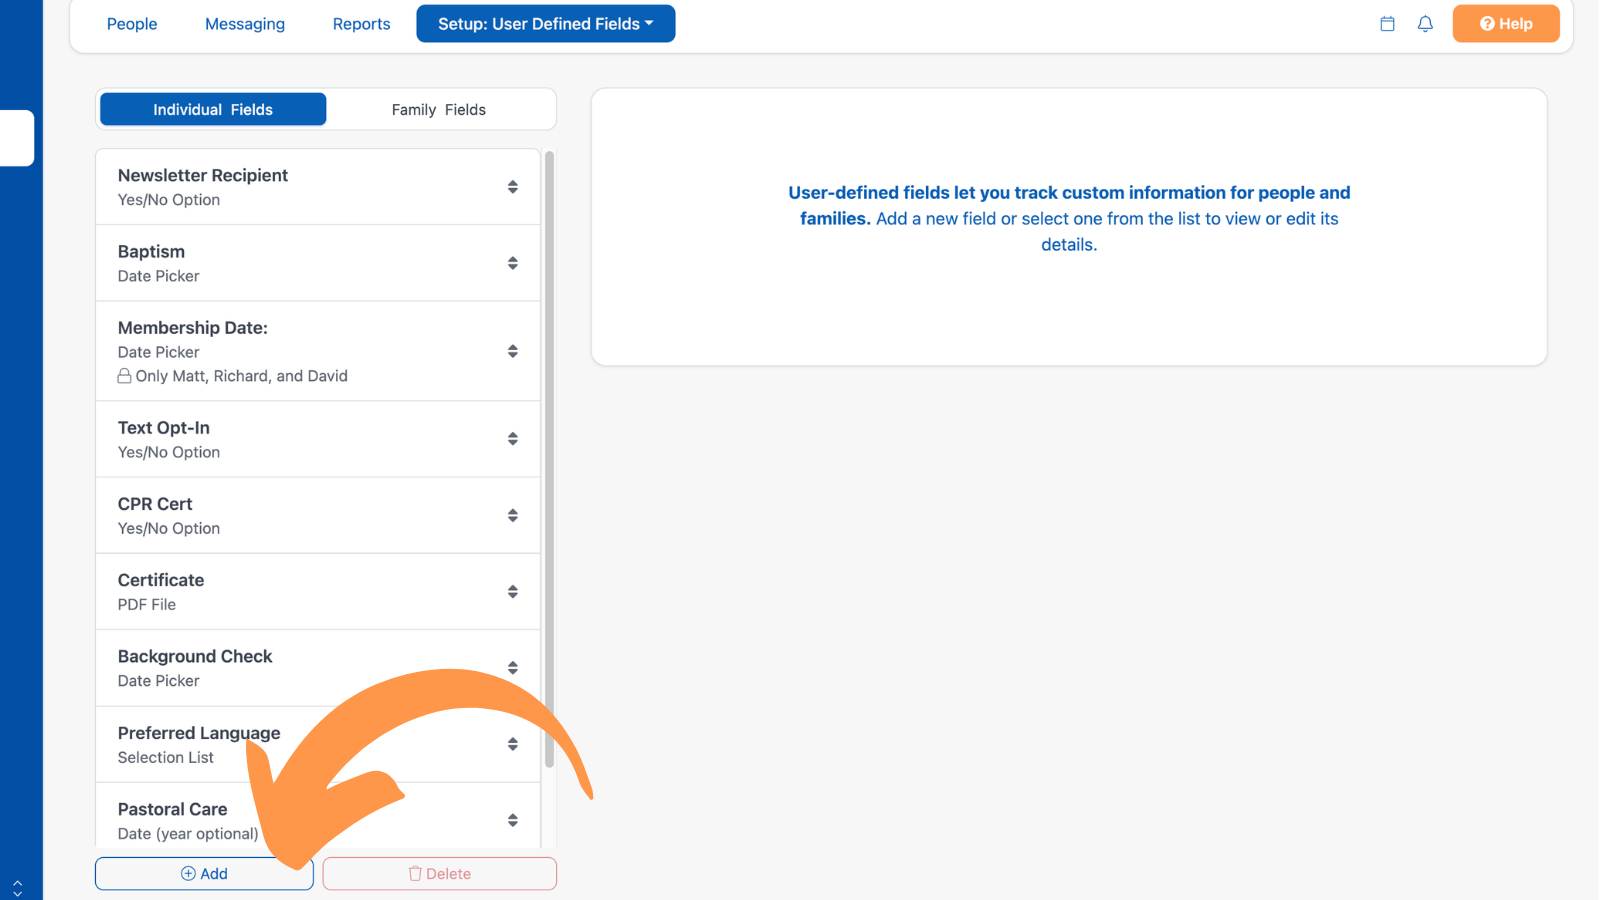The image size is (1600, 900).
Task: Click the orange Help button
Action: [1506, 24]
